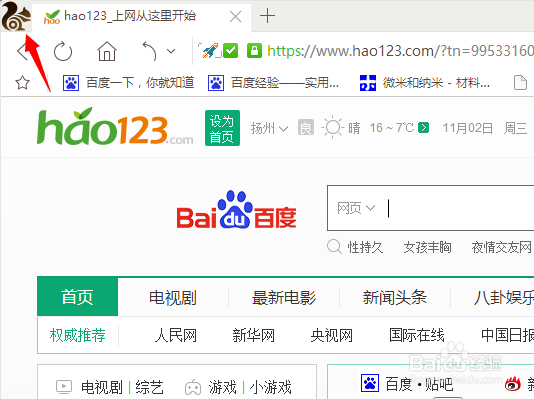Click the bookmark star icon
The width and height of the screenshot is (534, 399).
22,82
